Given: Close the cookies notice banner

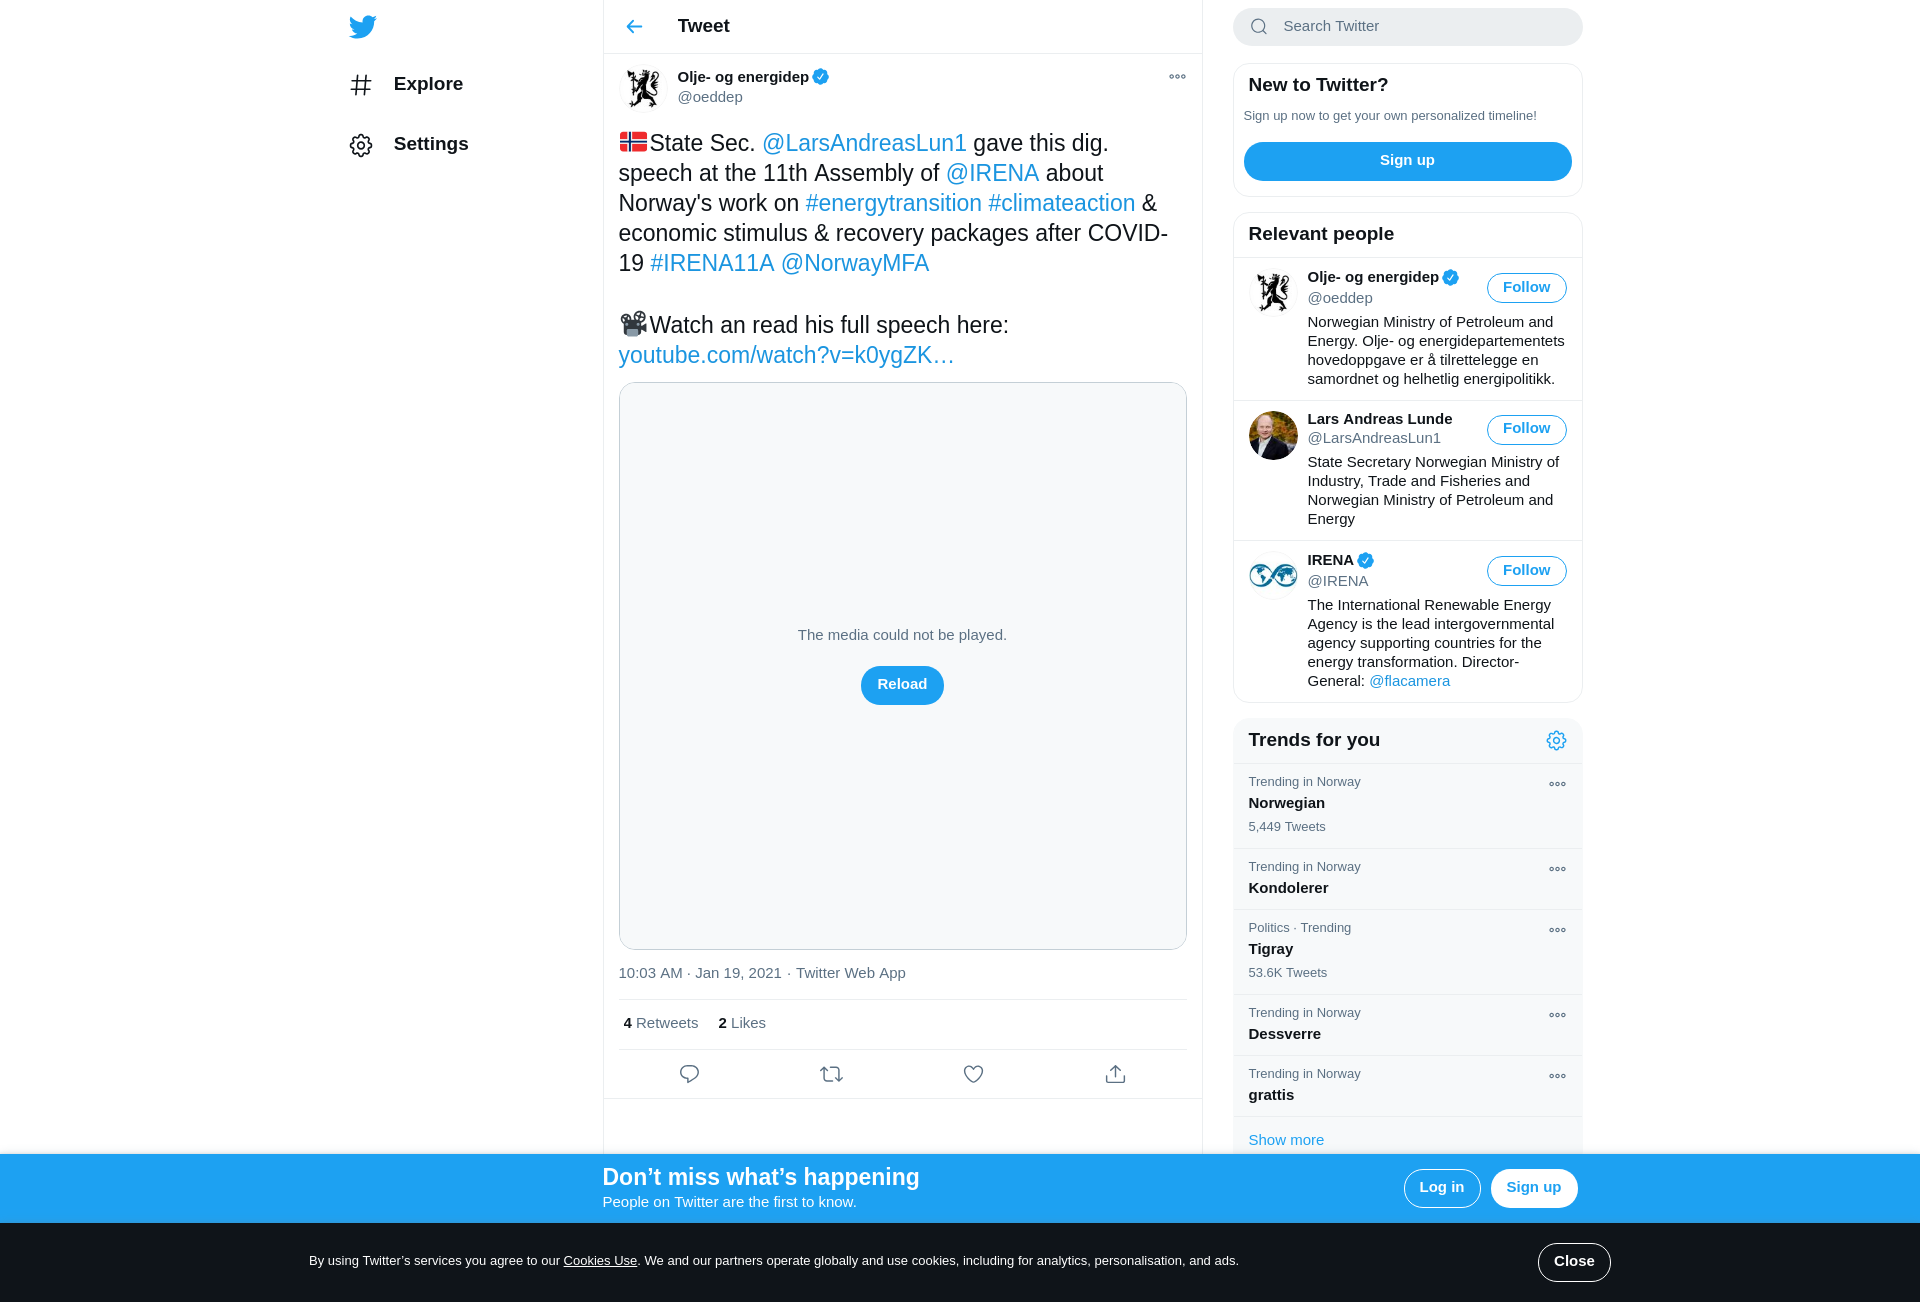Looking at the screenshot, I should coord(1574,1262).
